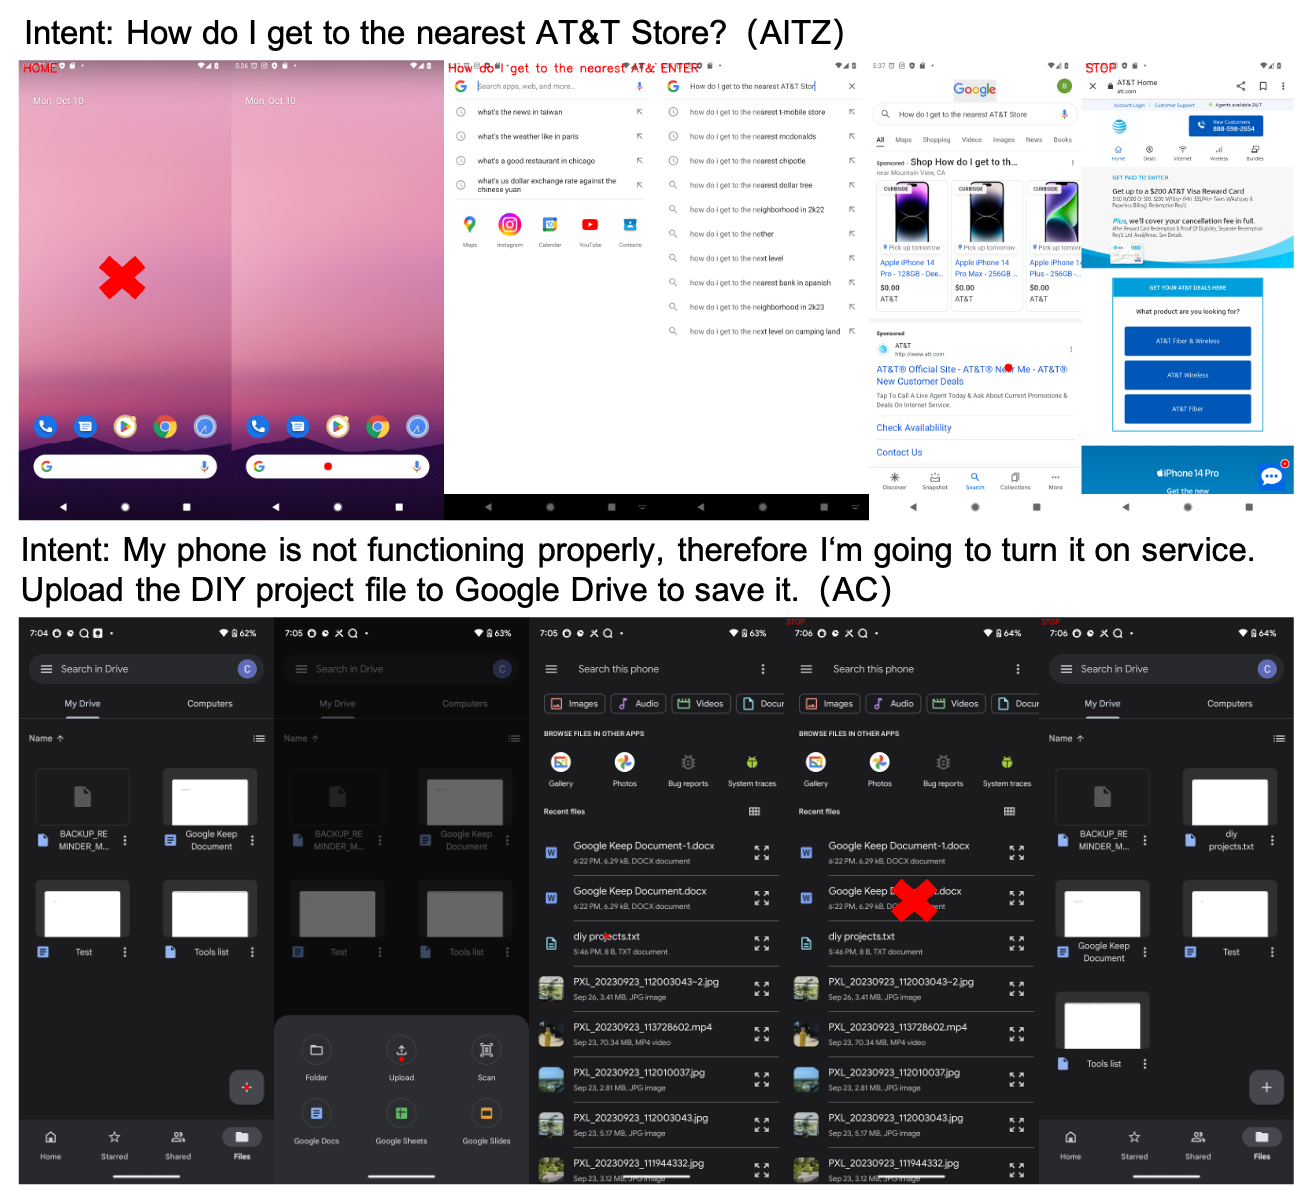Tap the bookmark icon beside AT&T Home

coord(1263,86)
